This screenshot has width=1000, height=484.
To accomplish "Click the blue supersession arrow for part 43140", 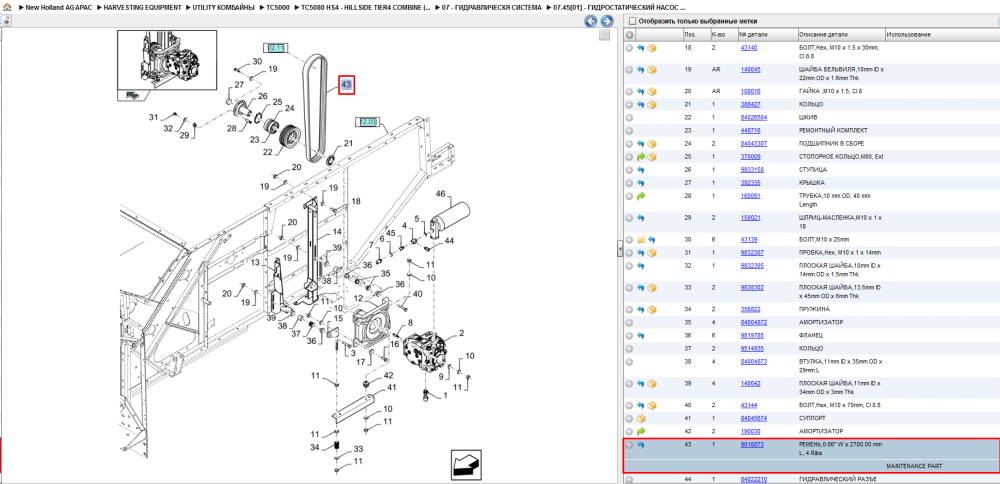I will tap(641, 48).
